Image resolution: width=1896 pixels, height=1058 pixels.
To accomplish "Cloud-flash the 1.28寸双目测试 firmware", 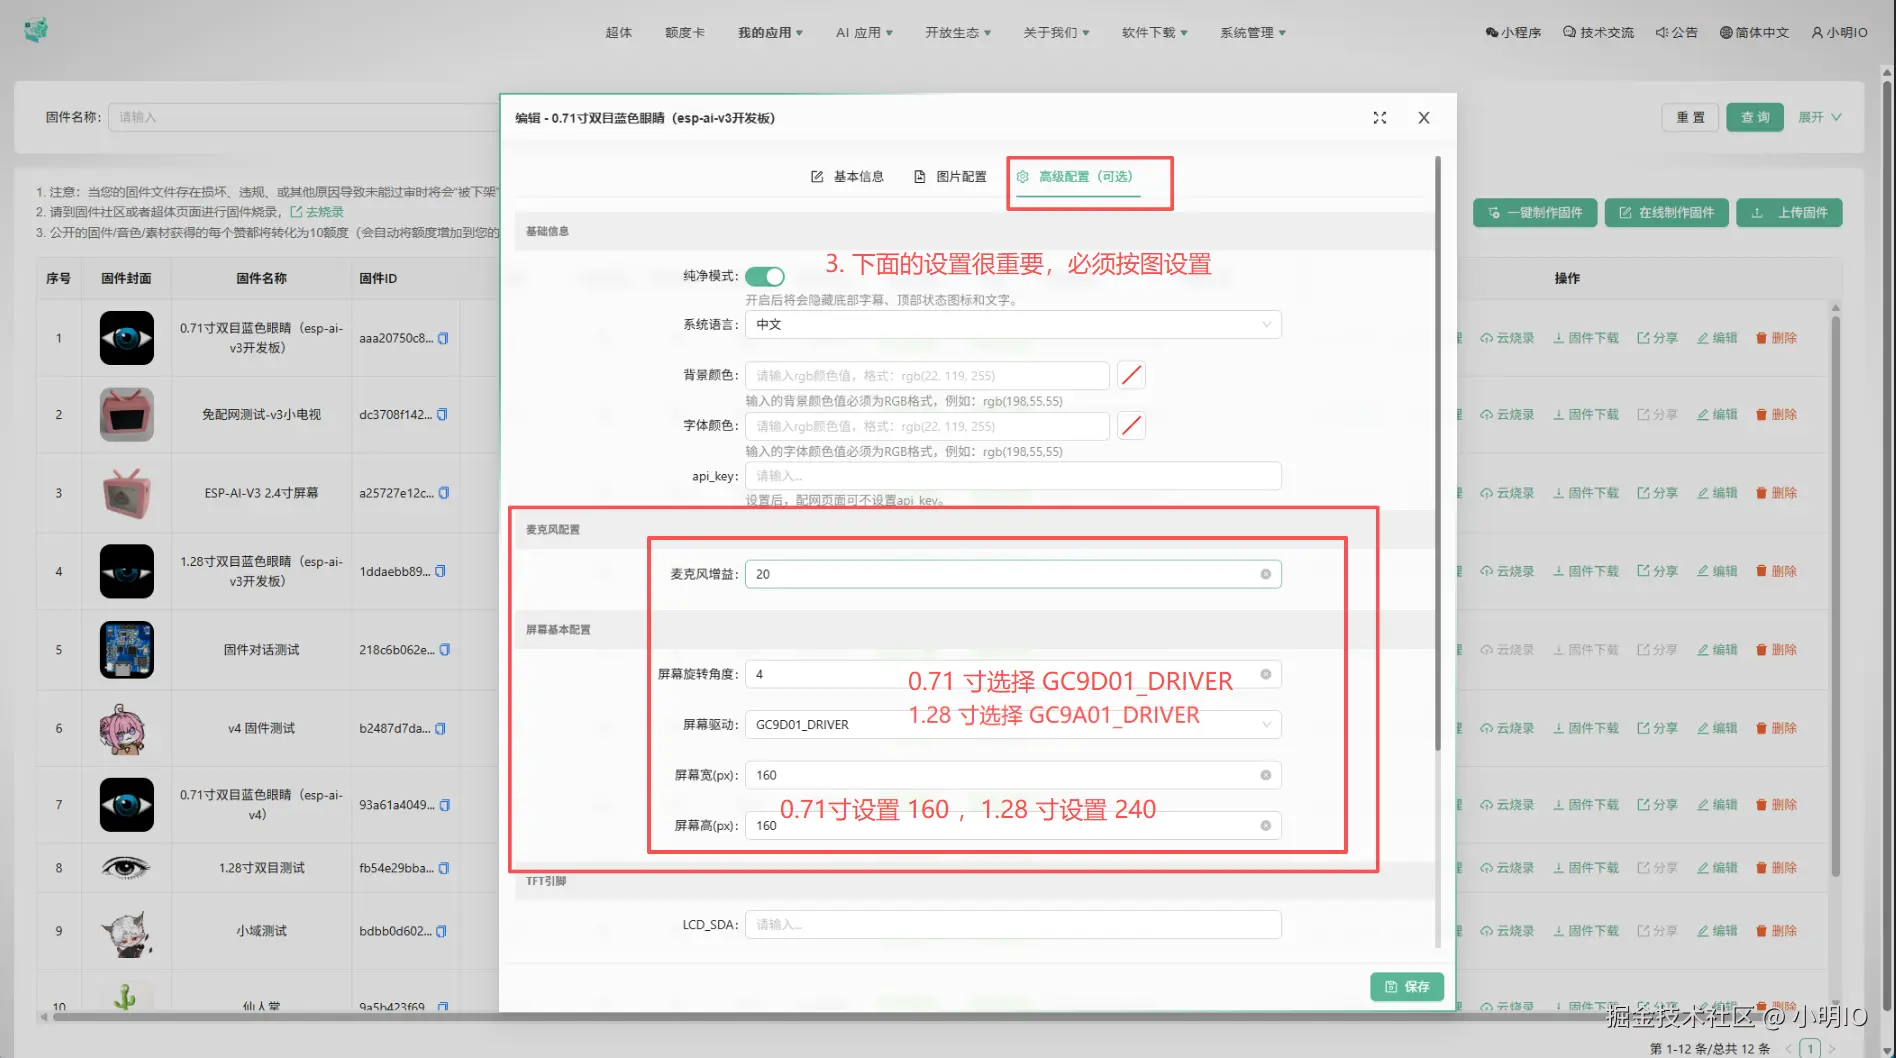I will (1507, 868).
